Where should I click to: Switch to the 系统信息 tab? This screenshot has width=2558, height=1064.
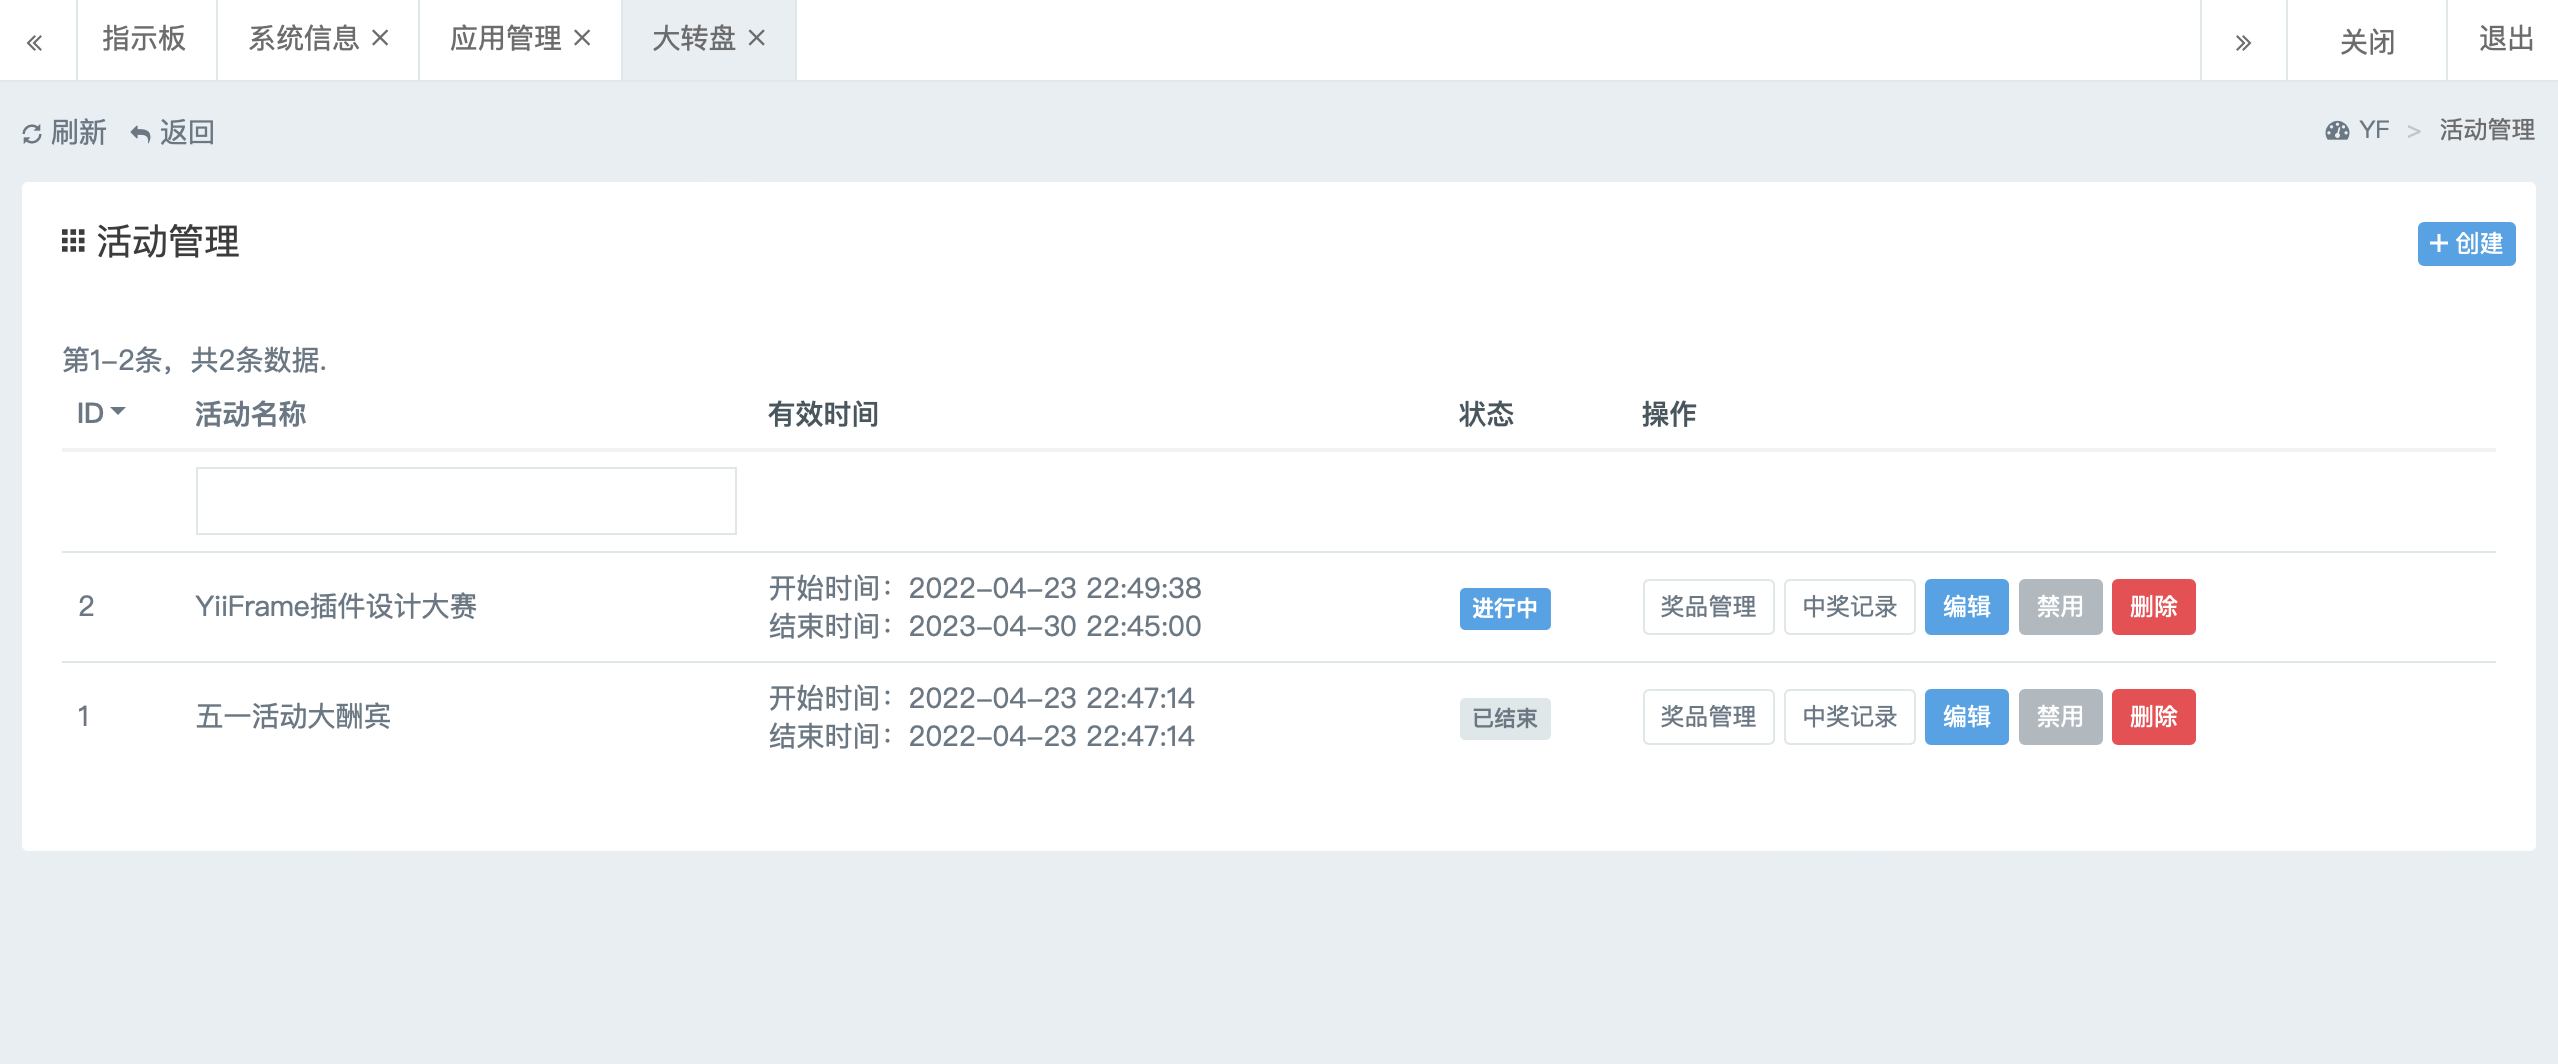click(303, 39)
